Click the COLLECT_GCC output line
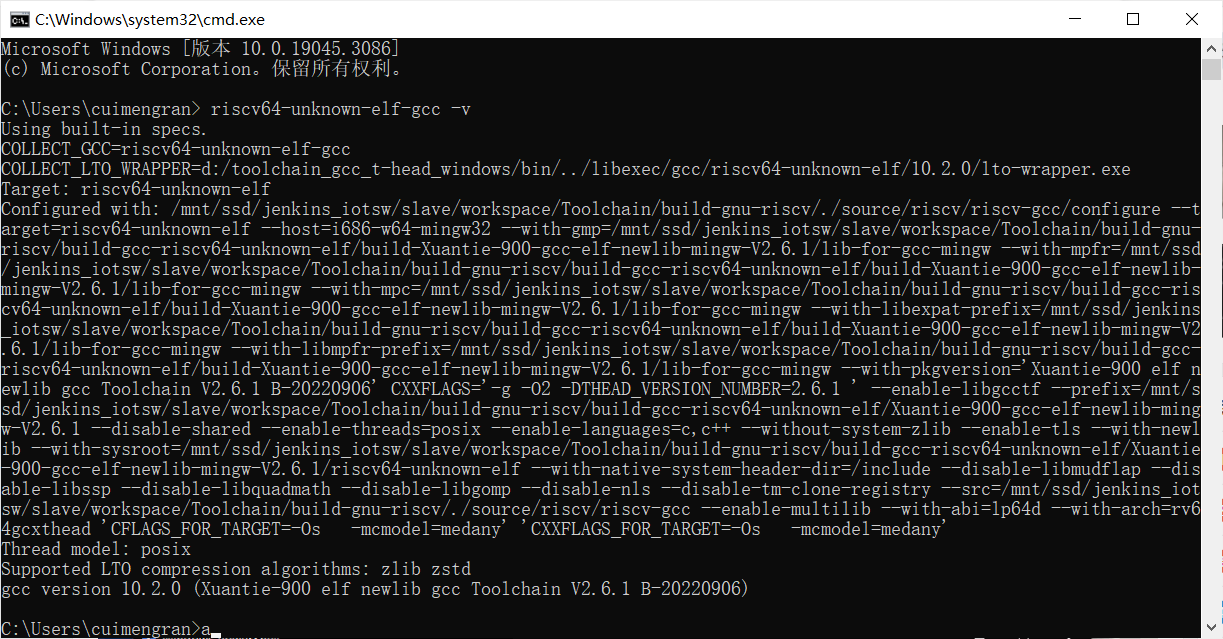1223x639 pixels. coord(176,149)
